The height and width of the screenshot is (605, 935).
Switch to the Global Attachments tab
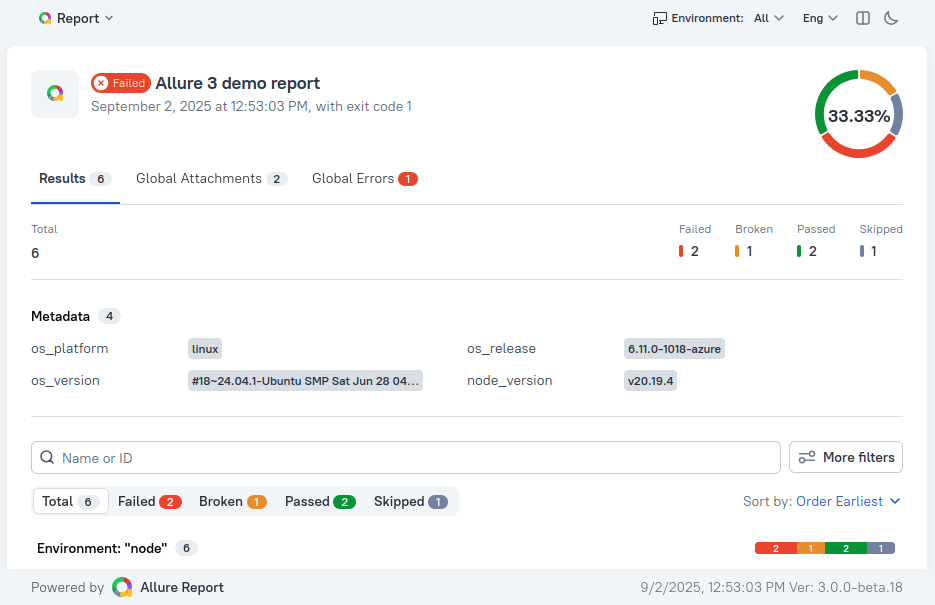tap(211, 179)
